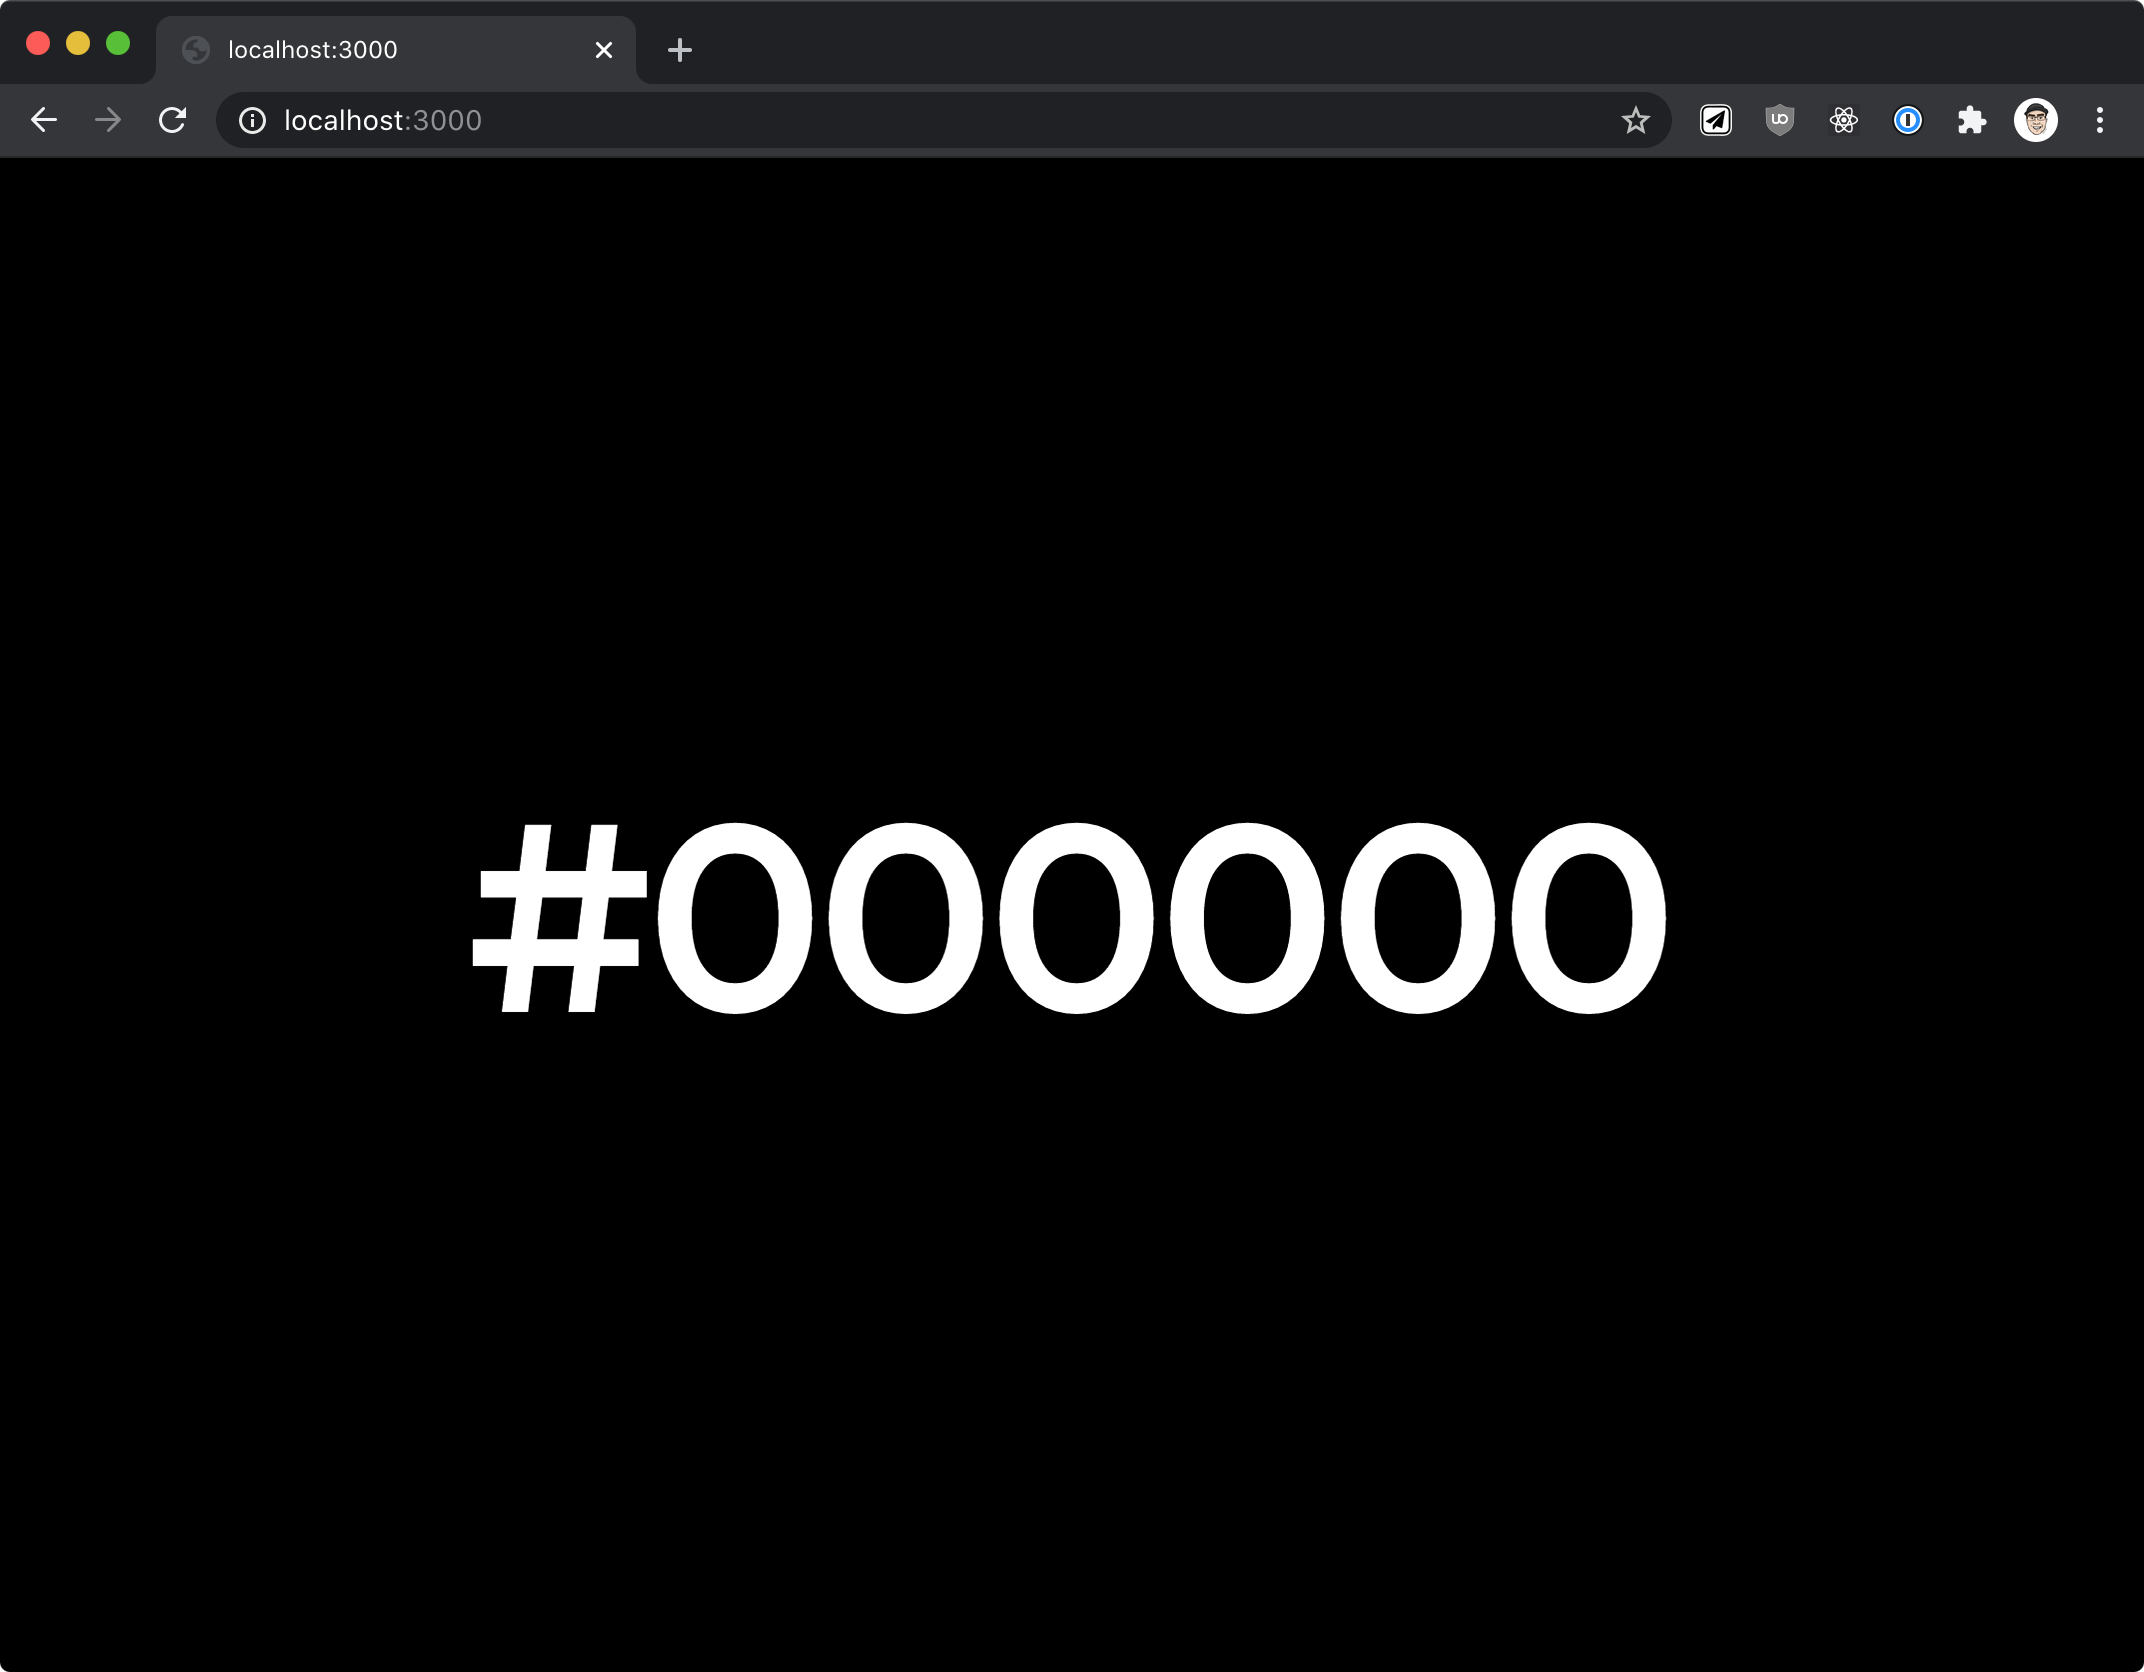2144x1672 pixels.
Task: Click the forward navigation arrow
Action: tap(108, 120)
